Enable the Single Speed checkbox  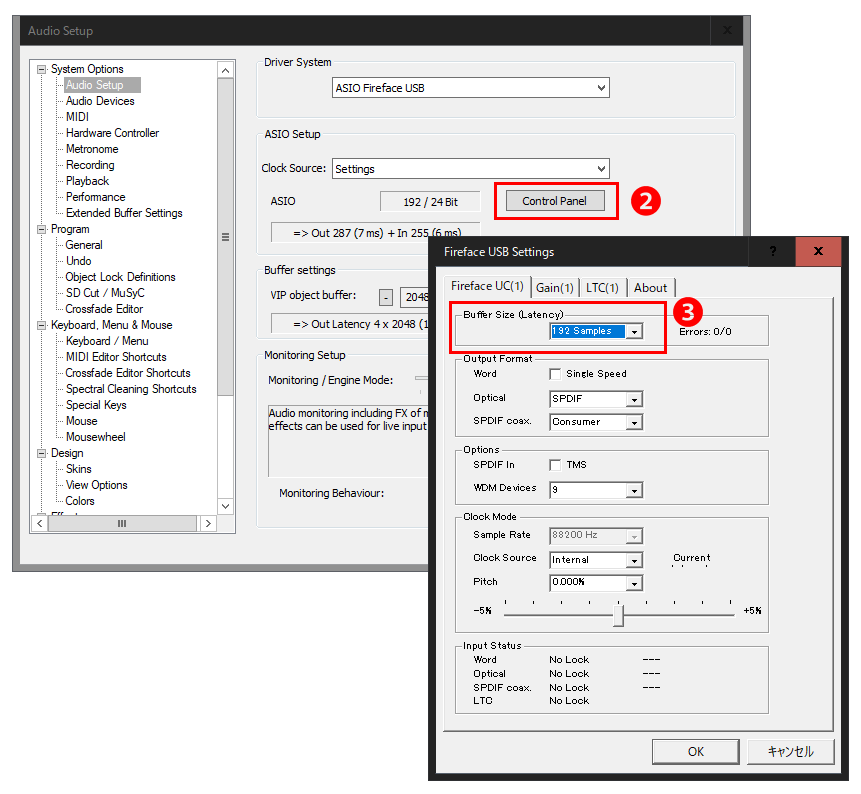556,374
